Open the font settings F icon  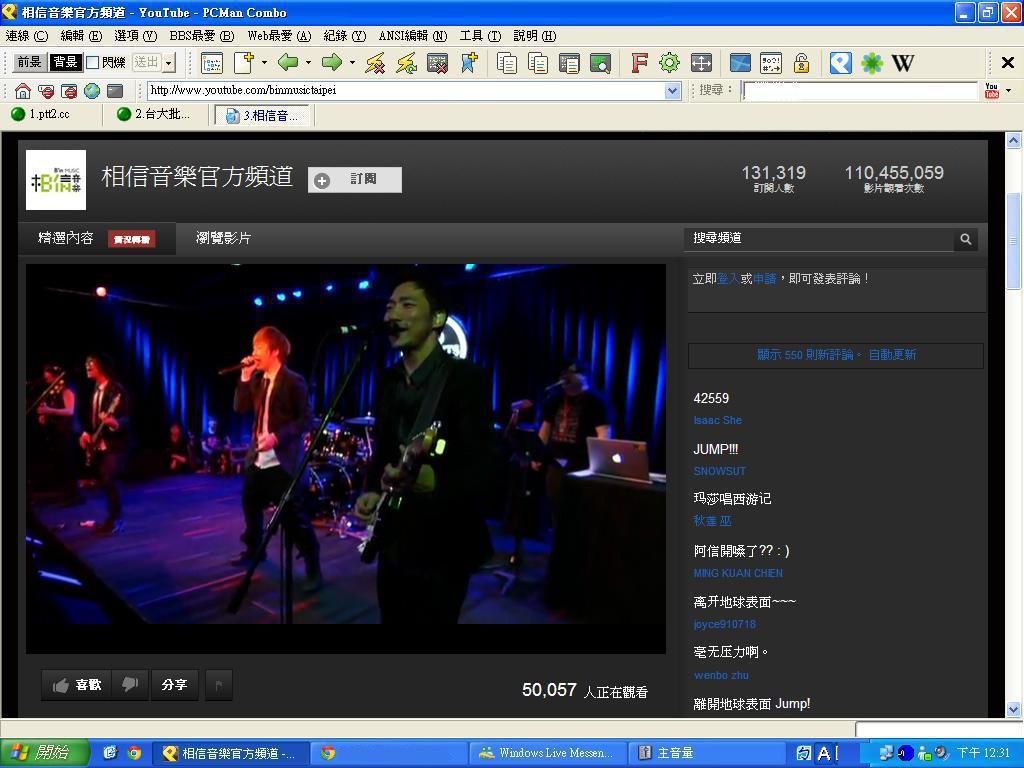click(639, 63)
